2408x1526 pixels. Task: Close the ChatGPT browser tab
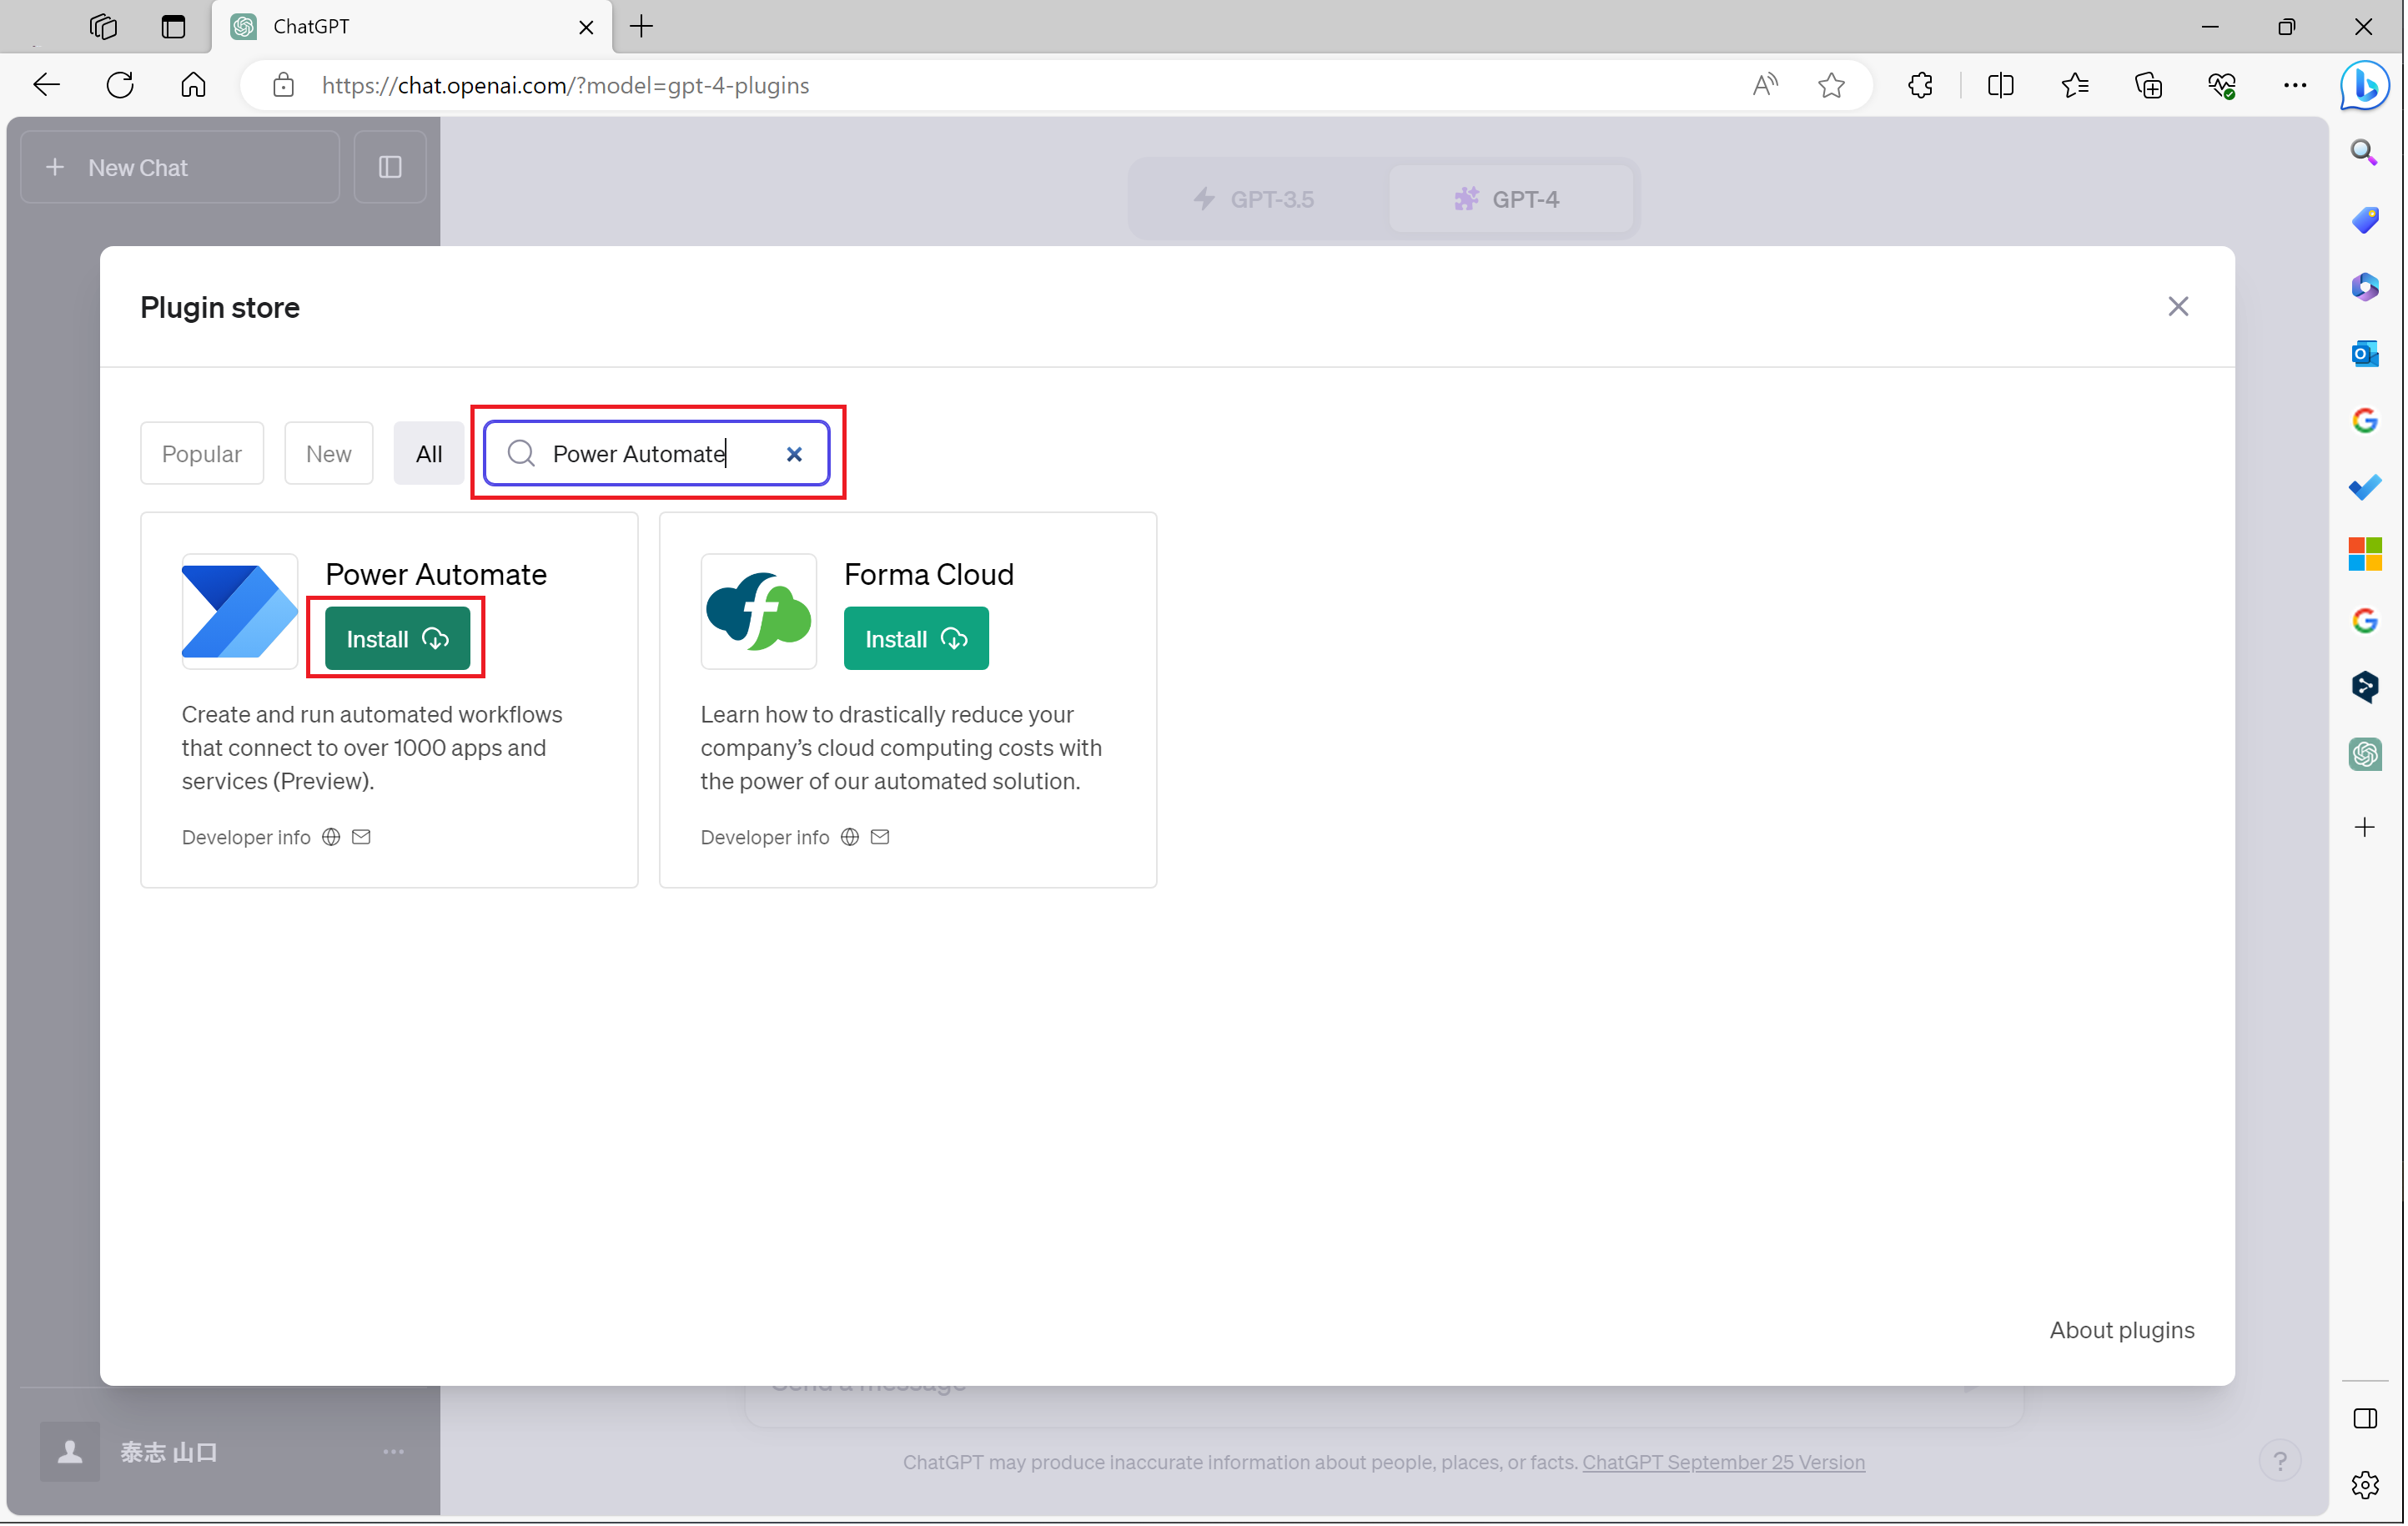point(586,27)
